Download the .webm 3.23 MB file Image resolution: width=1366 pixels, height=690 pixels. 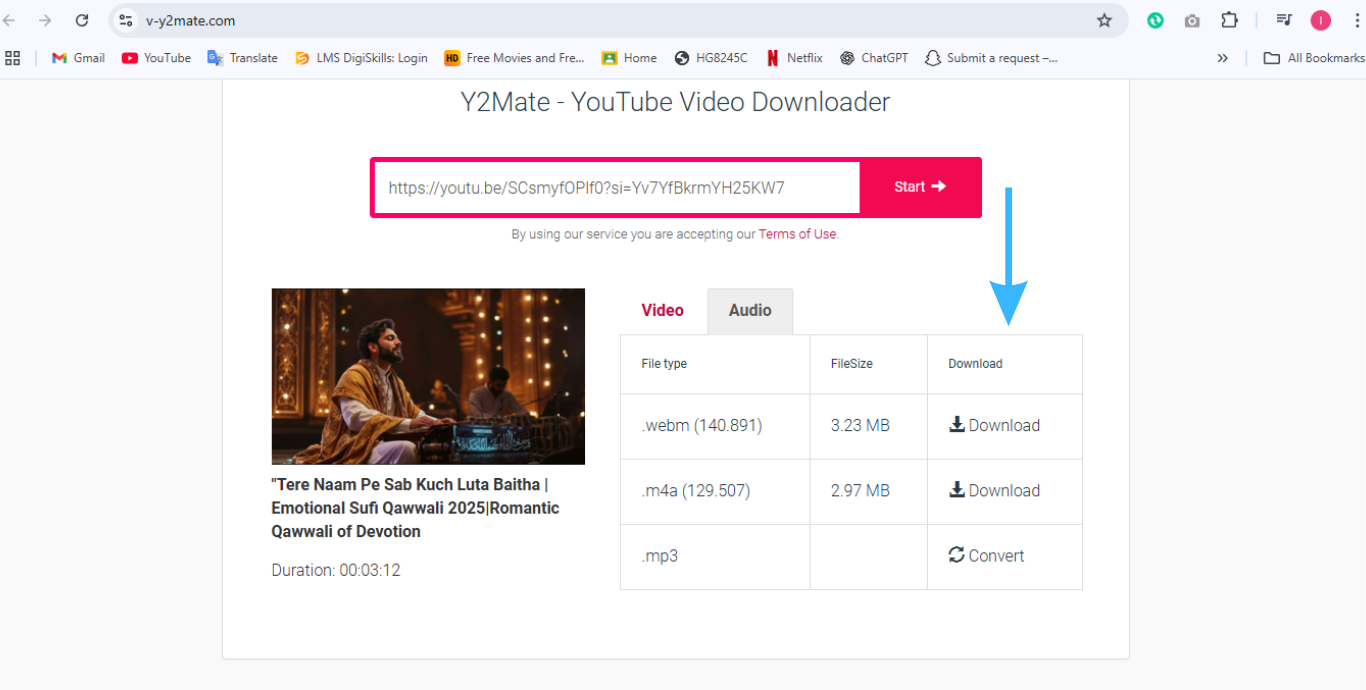coord(995,425)
